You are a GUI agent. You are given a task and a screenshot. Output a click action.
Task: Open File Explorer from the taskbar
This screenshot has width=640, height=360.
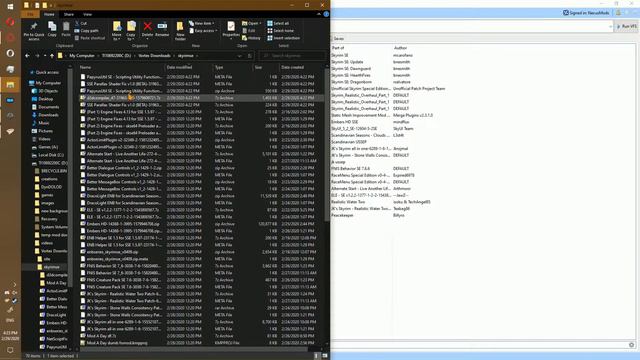[10, 85]
